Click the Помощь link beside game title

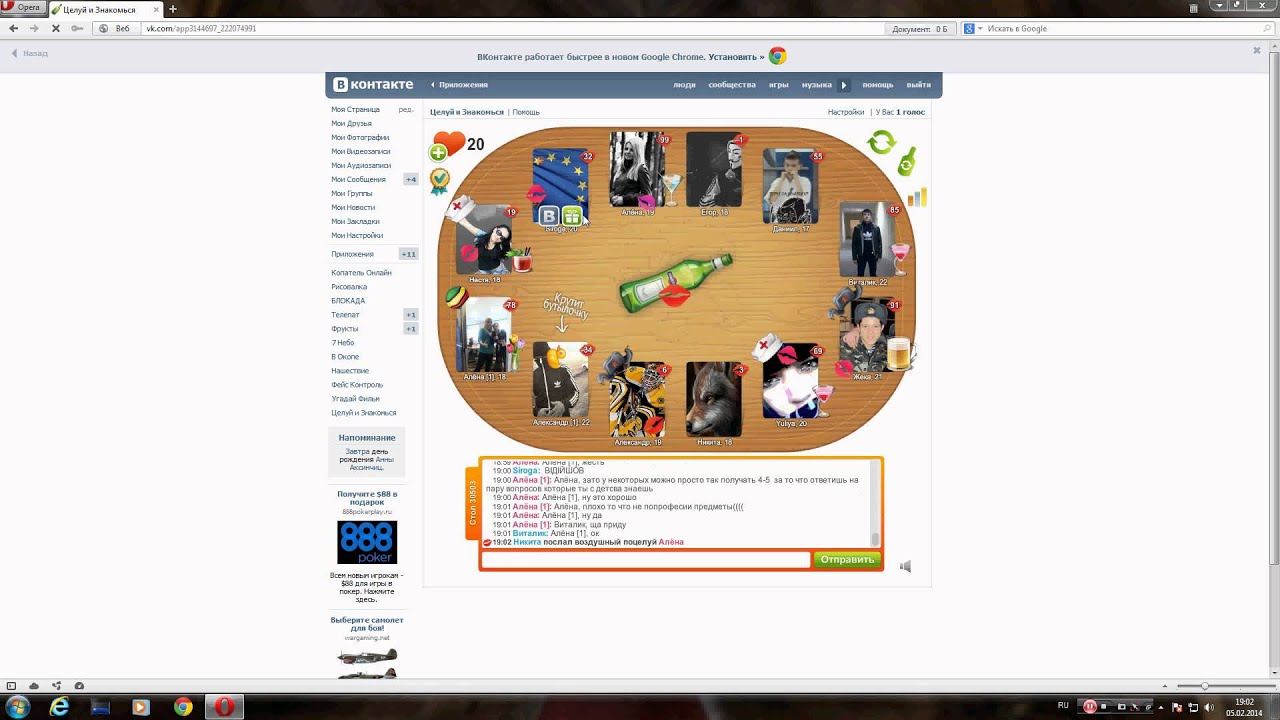tap(526, 112)
